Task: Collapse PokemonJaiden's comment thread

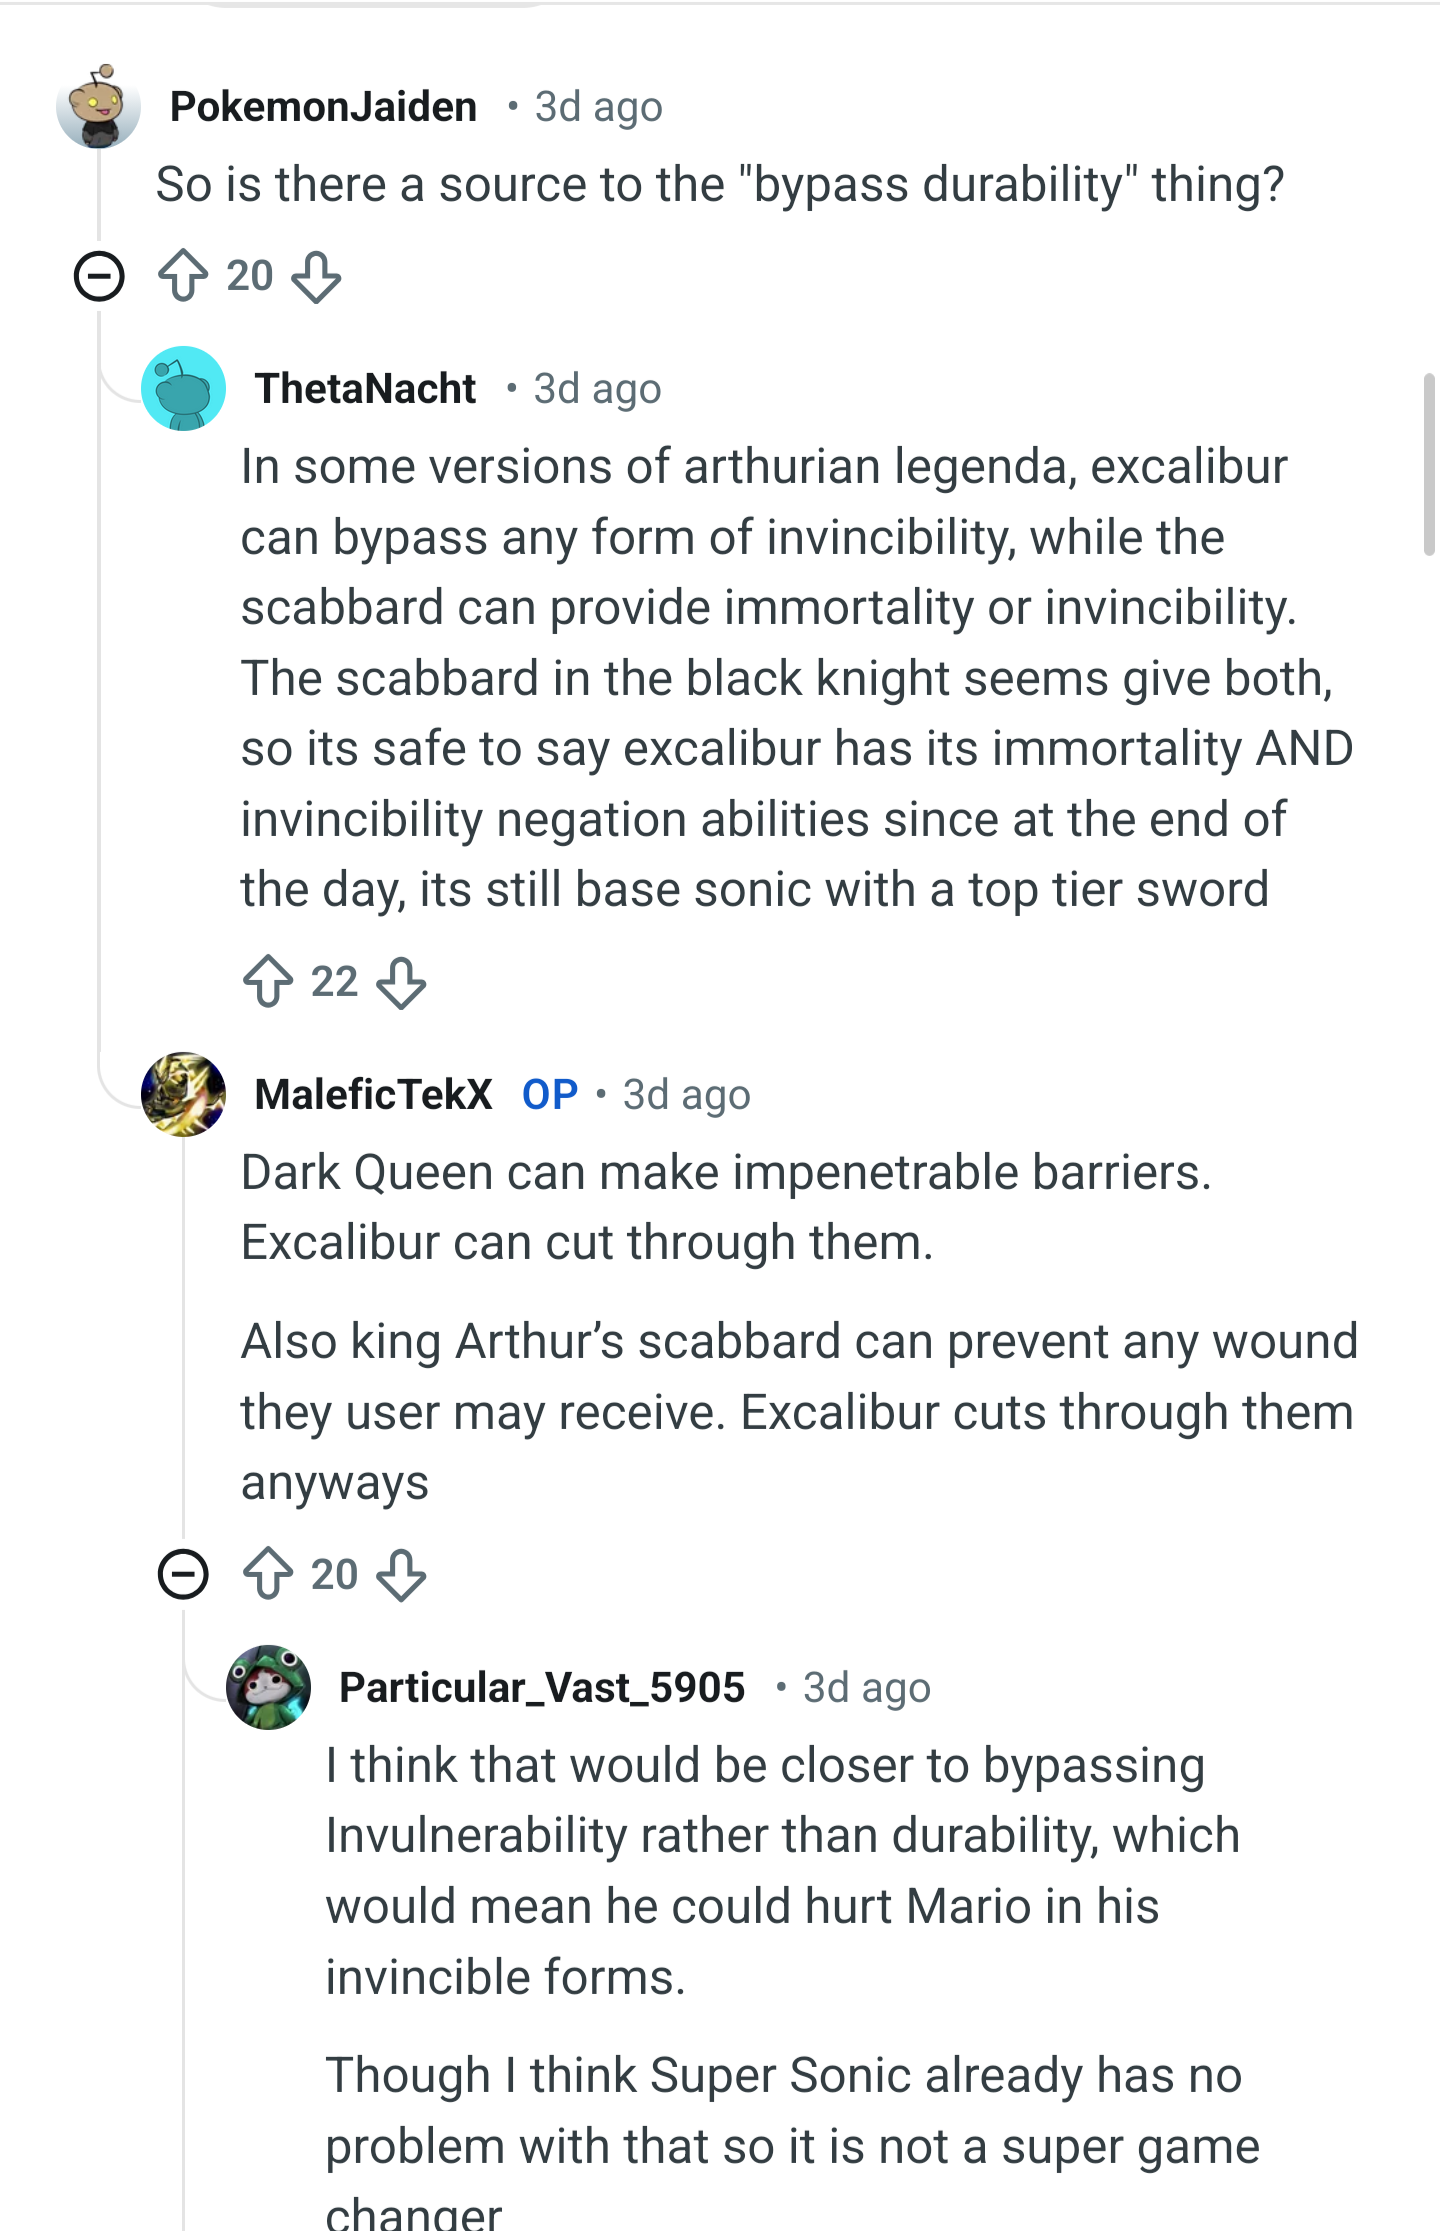Action: (99, 276)
